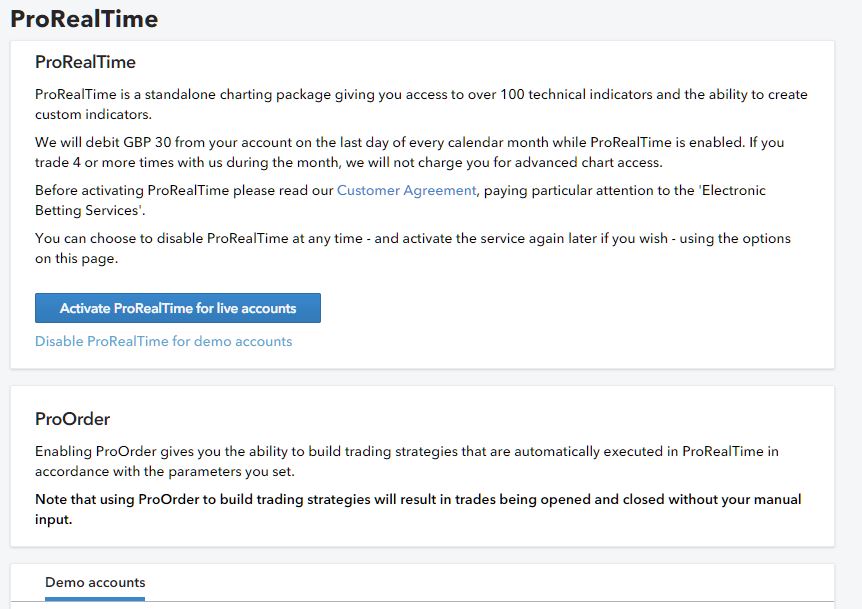The height and width of the screenshot is (609, 862).
Task: Click the 'Enabling ProOrder gives you' paragraph
Action: [406, 452]
